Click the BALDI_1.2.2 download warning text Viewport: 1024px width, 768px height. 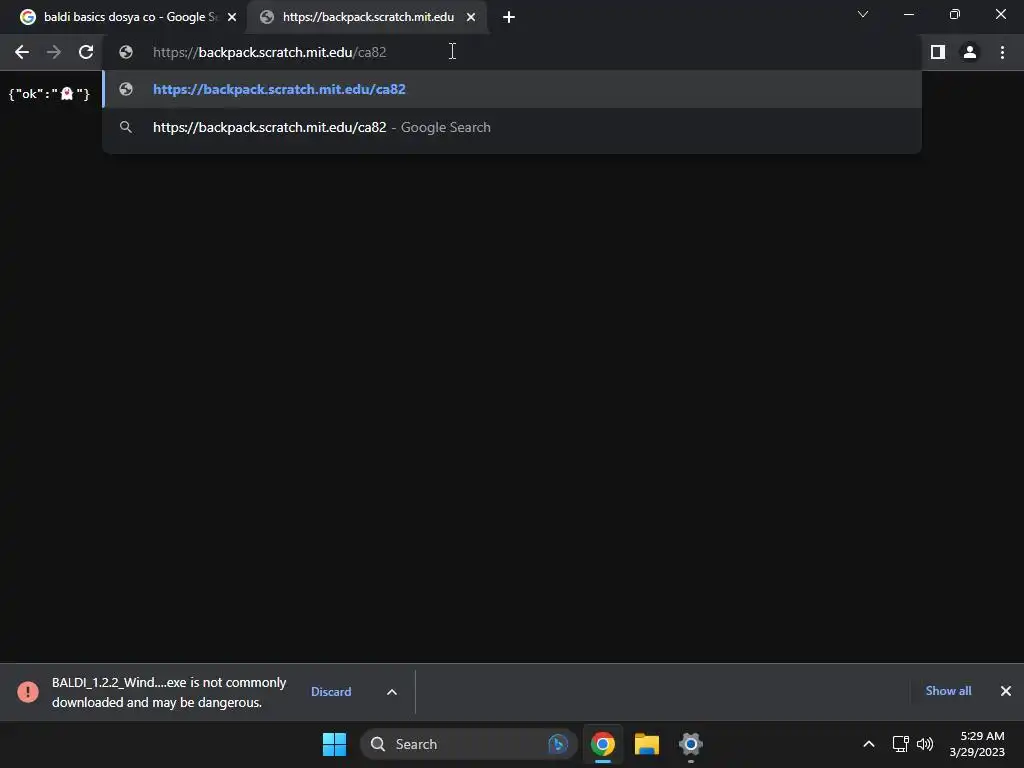169,692
